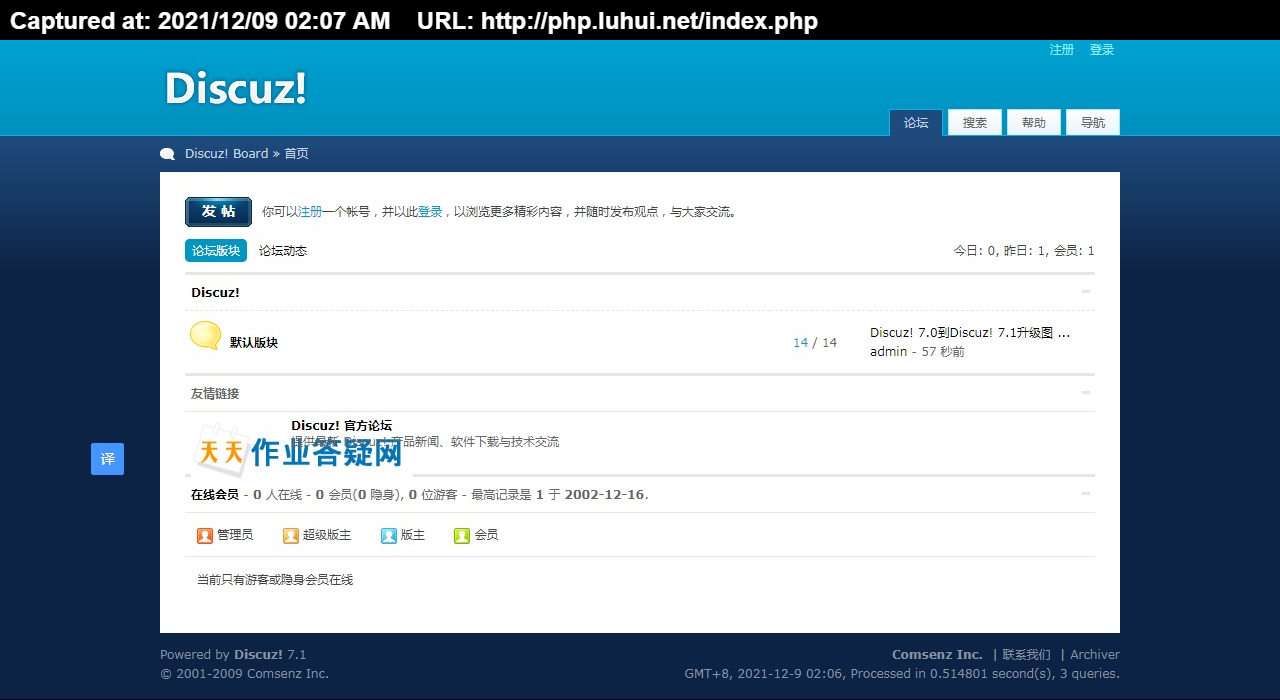
Task: Click the admin author link
Action: click(x=889, y=352)
